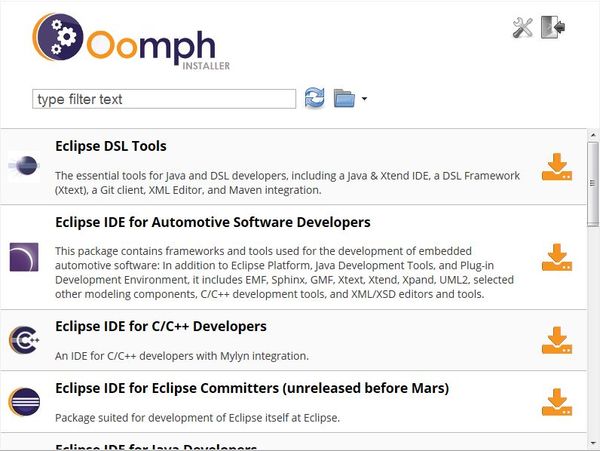Viewport: 600px width, 451px height.
Task: Open Eclipse IDE for Automotive Software Developers title
Action: coord(213,222)
